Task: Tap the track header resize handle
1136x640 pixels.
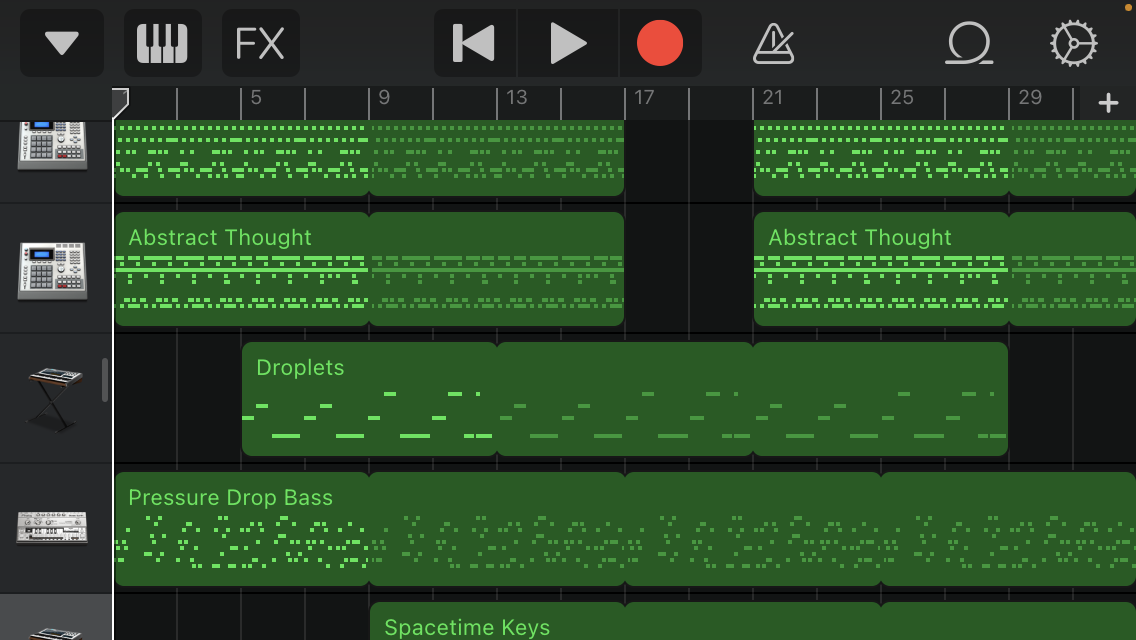Action: pyautogui.click(x=106, y=380)
